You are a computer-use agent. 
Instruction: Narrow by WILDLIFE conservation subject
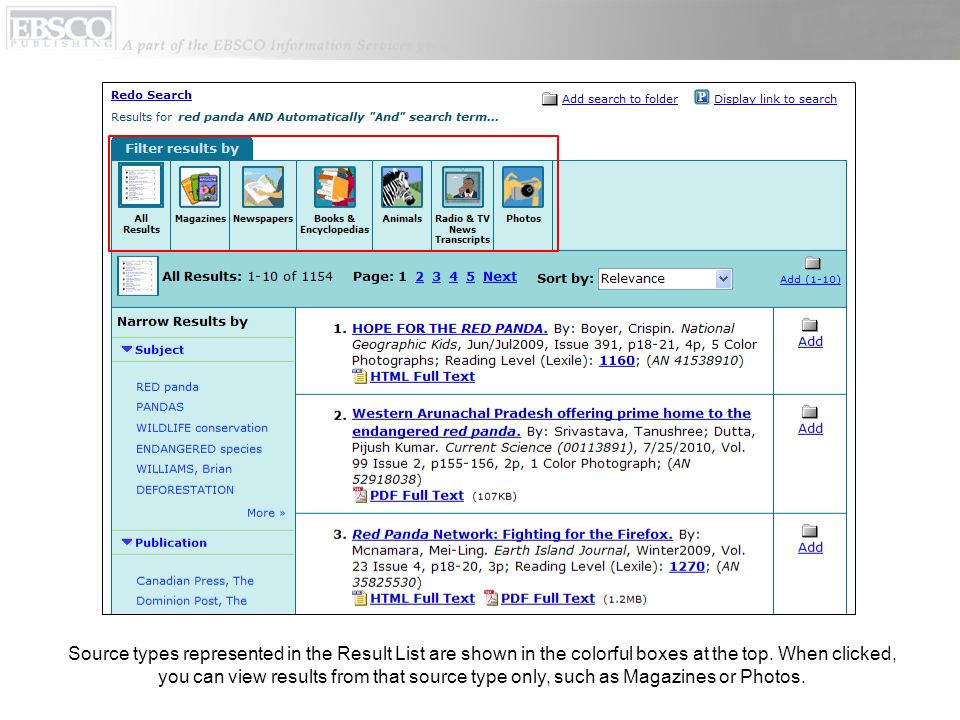(202, 428)
